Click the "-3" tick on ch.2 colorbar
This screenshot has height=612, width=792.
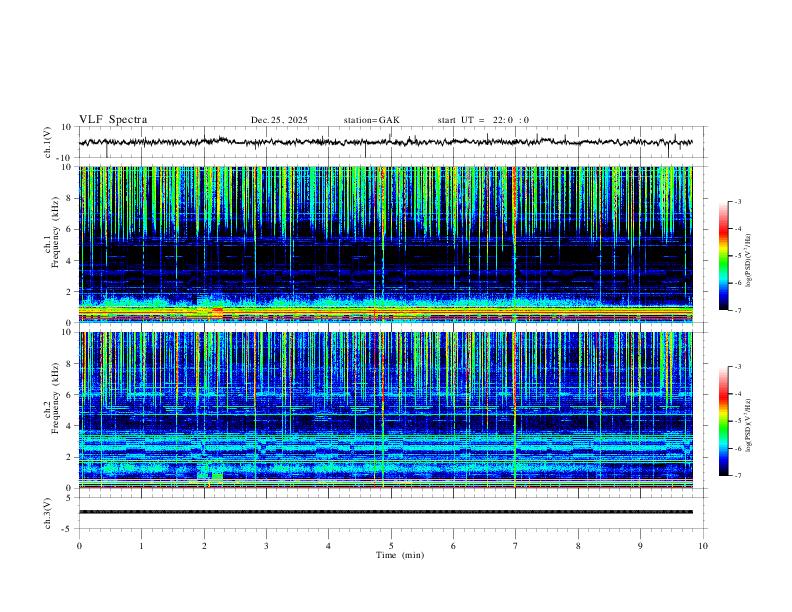pyautogui.click(x=738, y=367)
